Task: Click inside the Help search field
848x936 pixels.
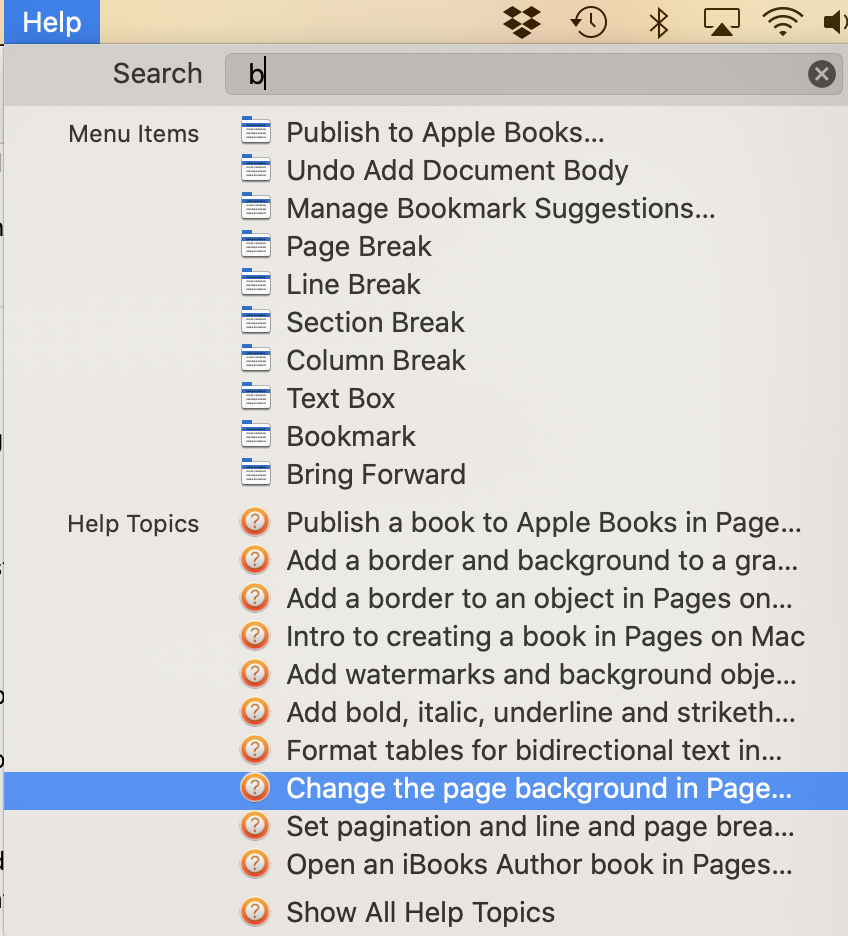Action: [x=534, y=74]
